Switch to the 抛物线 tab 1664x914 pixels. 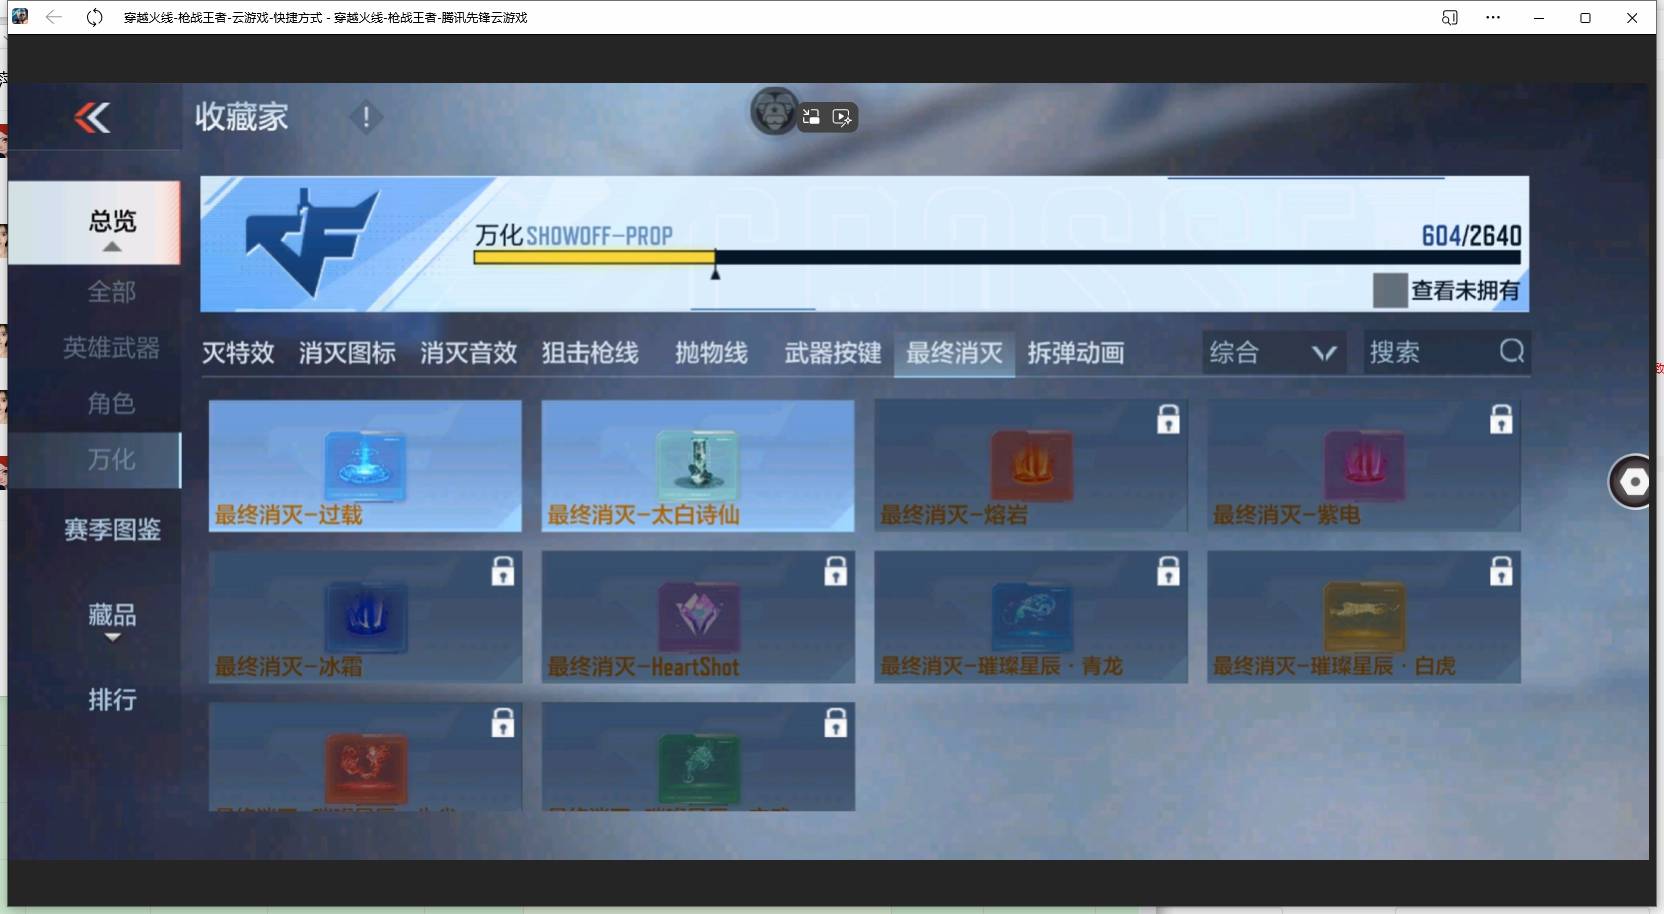point(711,353)
